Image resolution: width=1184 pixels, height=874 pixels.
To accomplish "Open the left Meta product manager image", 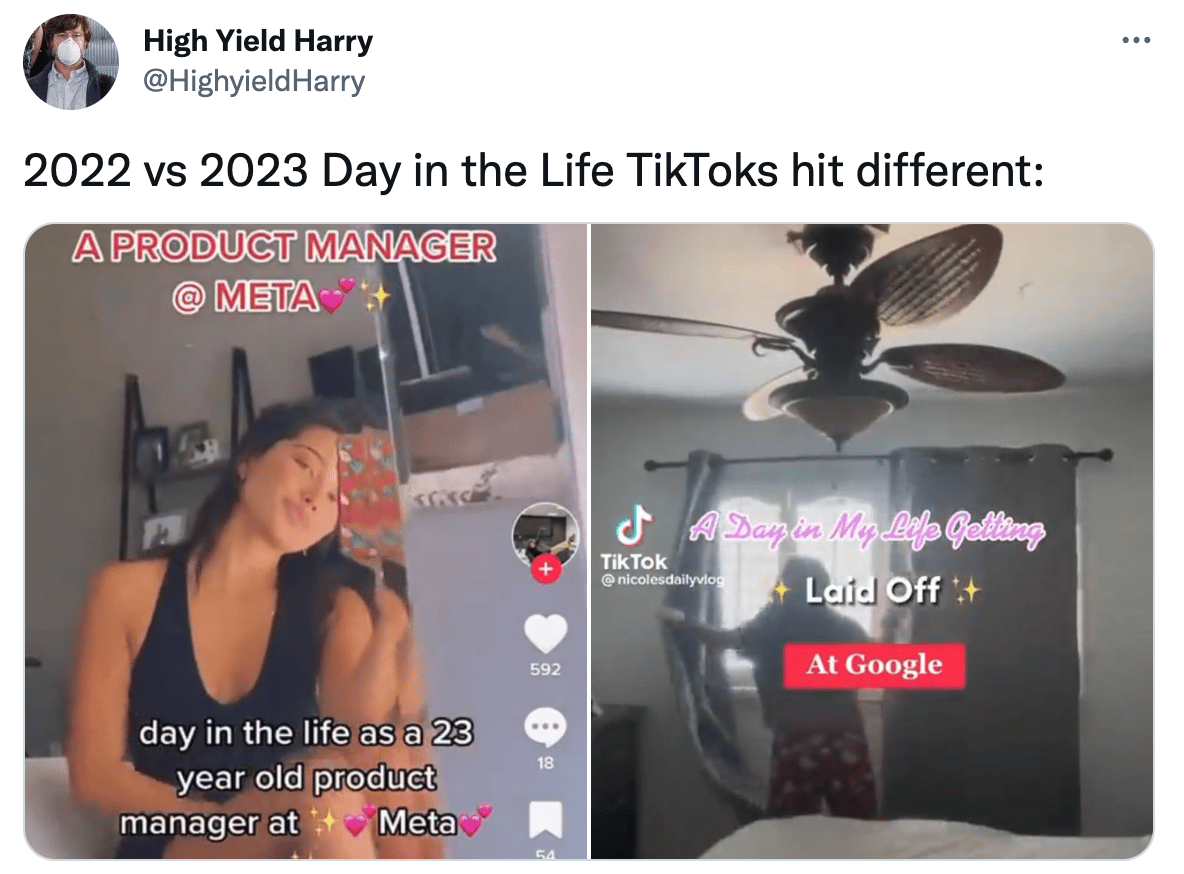I will [x=306, y=541].
